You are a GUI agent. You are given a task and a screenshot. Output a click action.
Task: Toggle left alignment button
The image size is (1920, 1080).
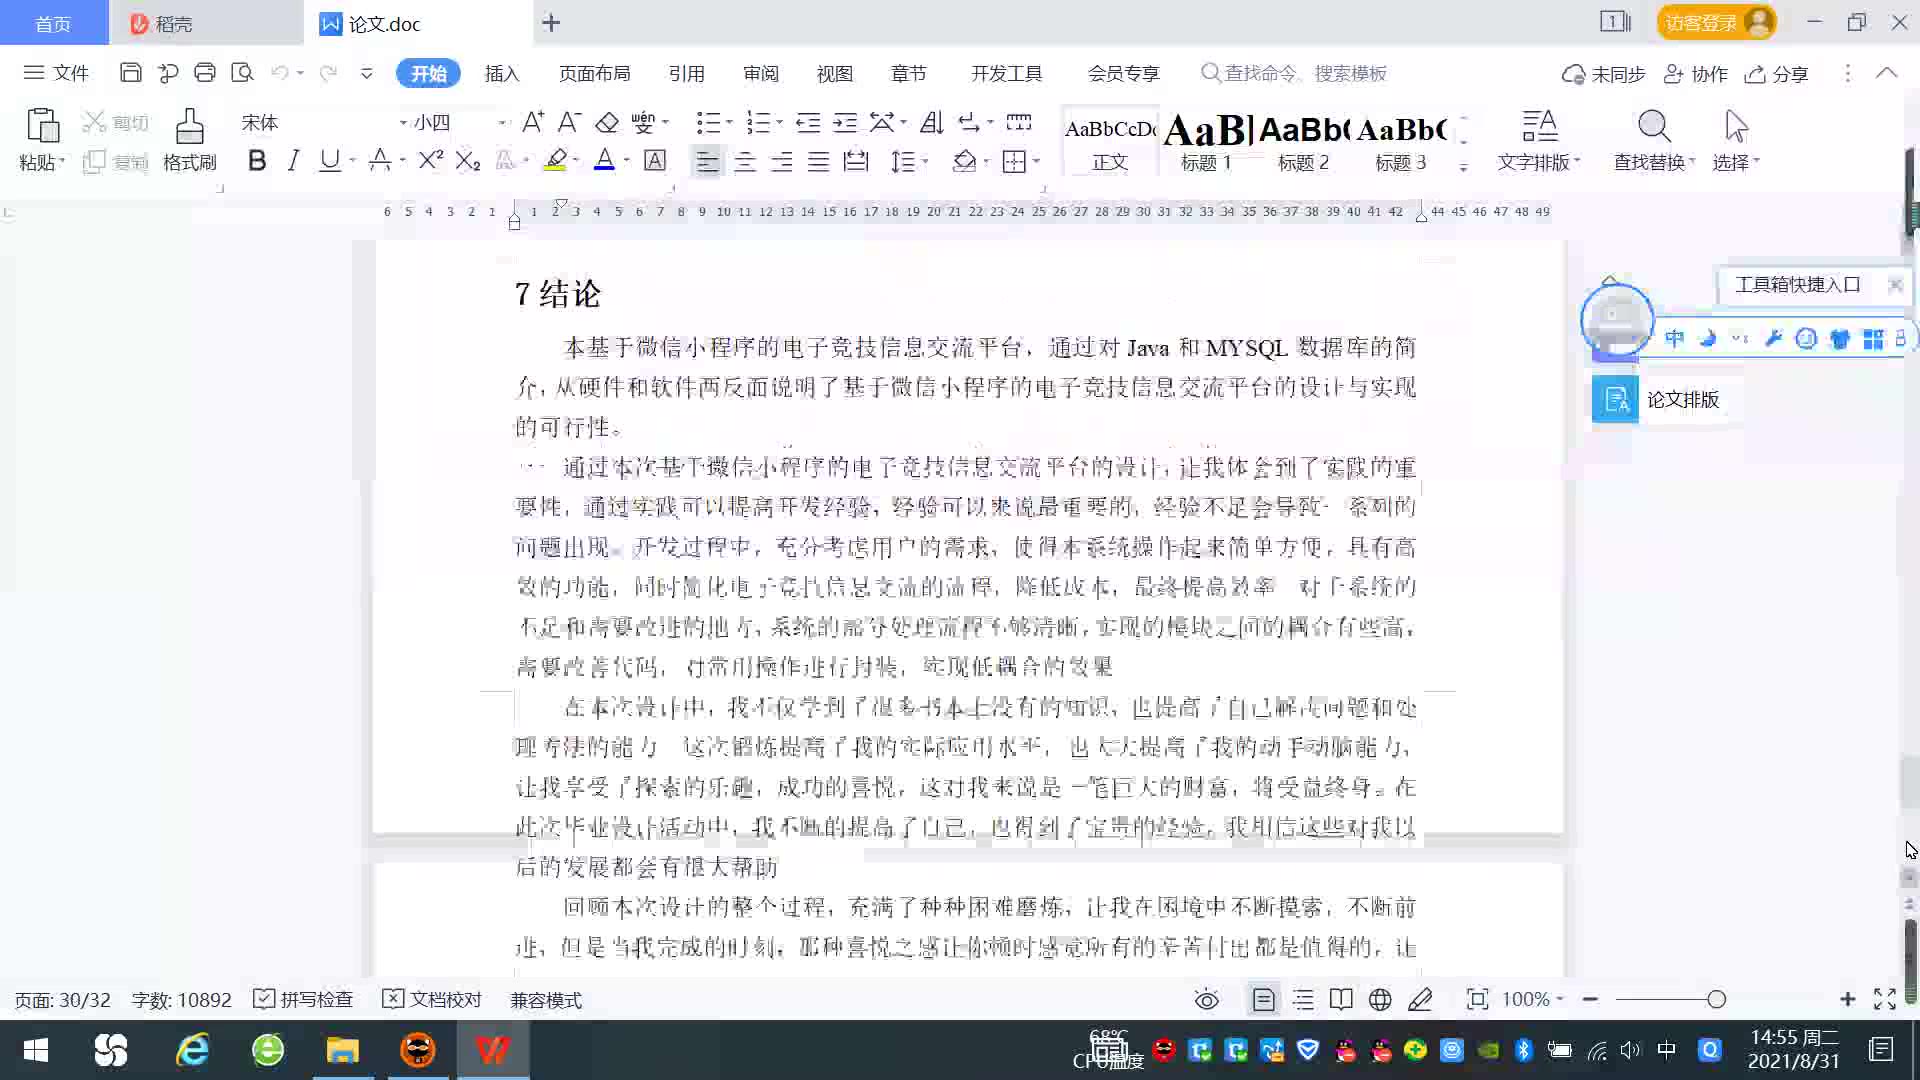[707, 161]
